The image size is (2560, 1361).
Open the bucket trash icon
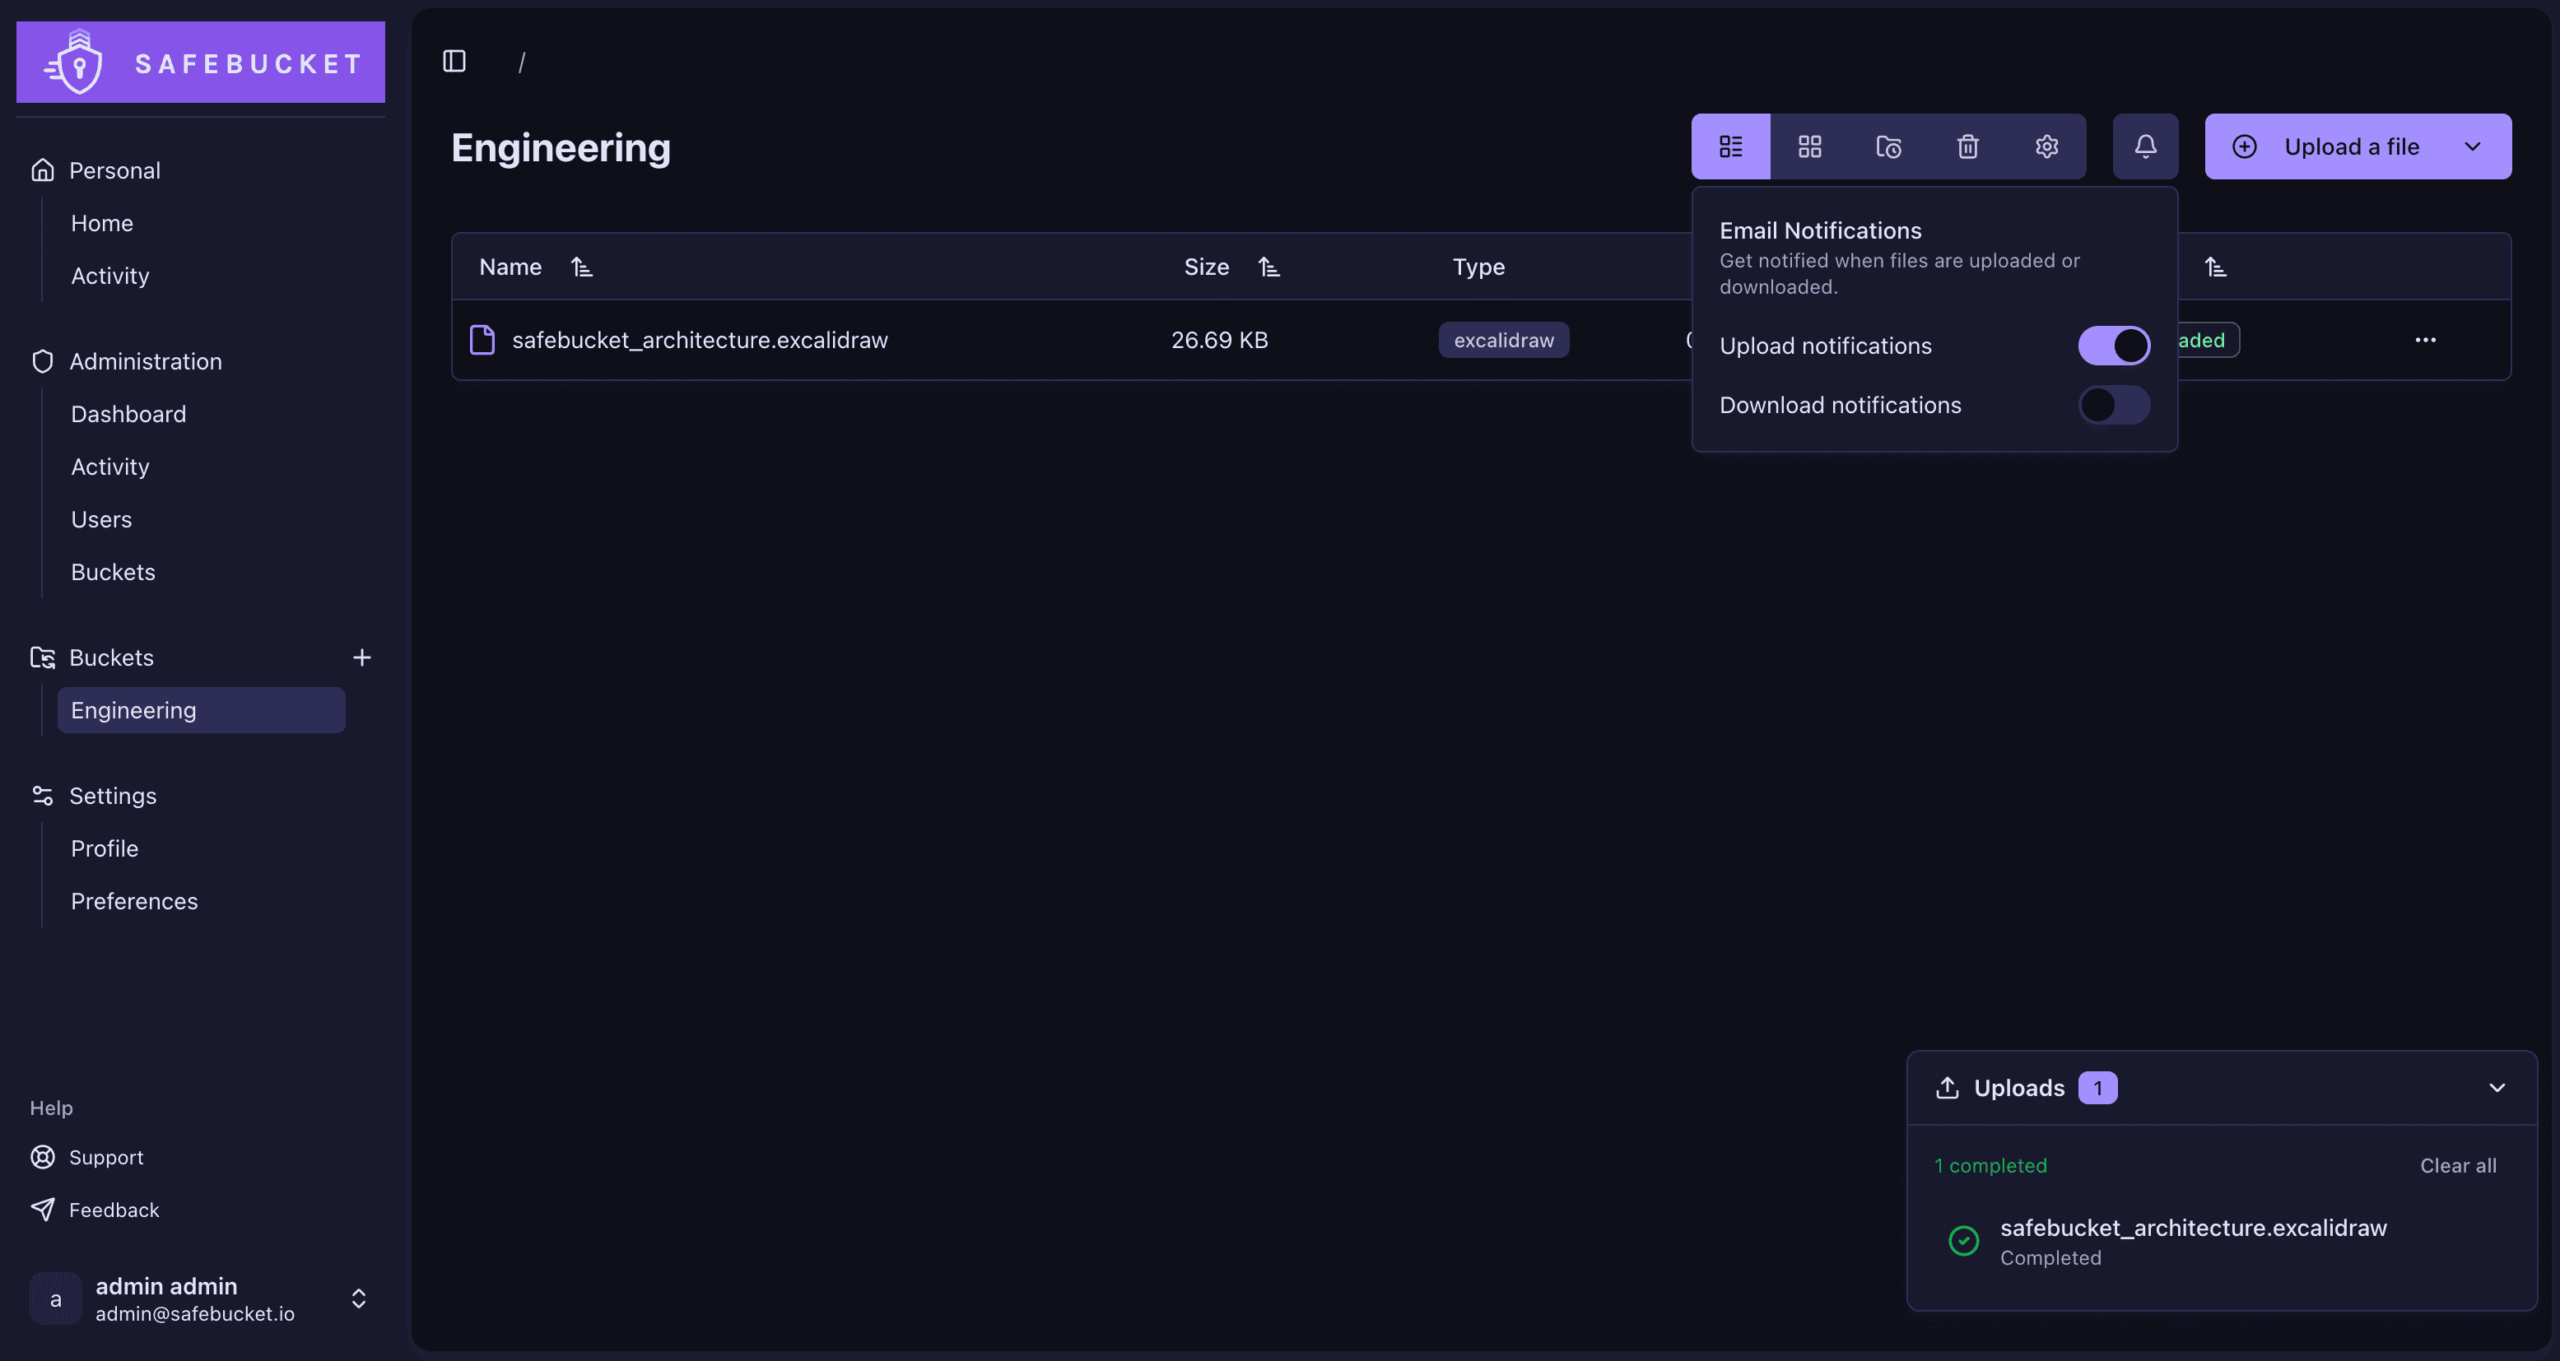pyautogui.click(x=1967, y=147)
